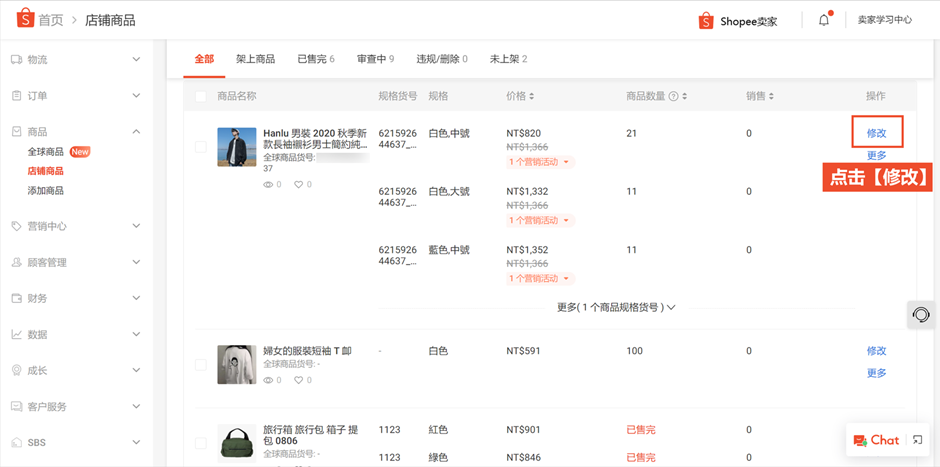Image resolution: width=940 pixels, height=467 pixels.
Task: Expand the 营销中心 menu chevron
Action: [136, 226]
